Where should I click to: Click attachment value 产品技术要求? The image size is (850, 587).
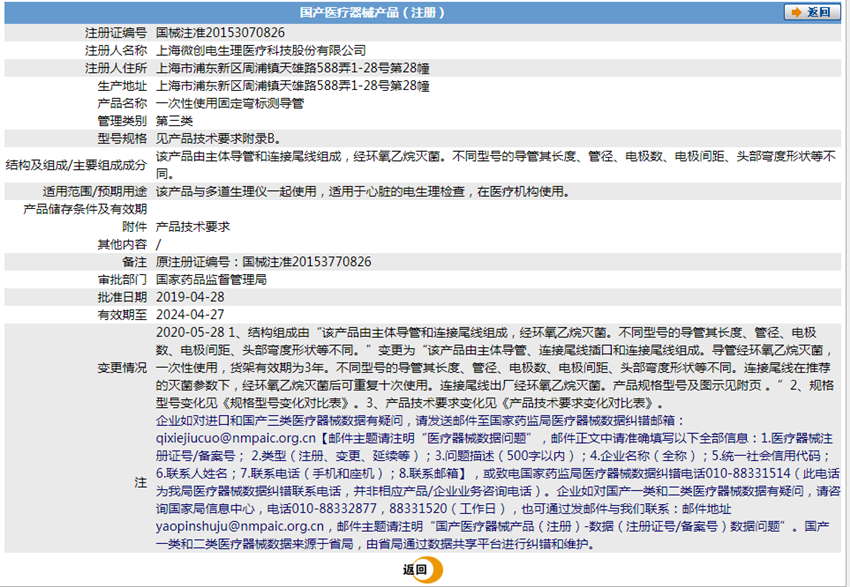tap(193, 227)
